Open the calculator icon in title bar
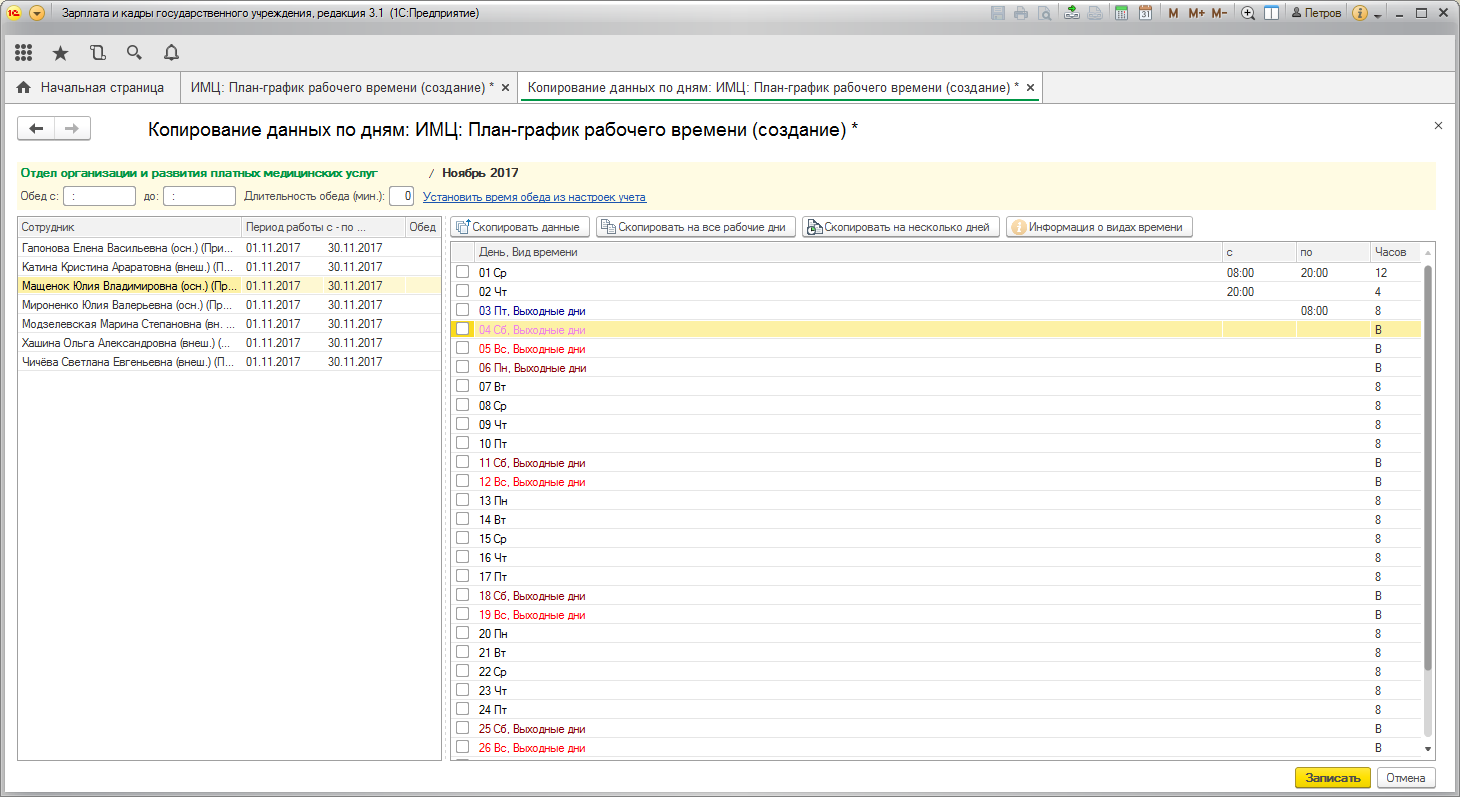 1122,13
